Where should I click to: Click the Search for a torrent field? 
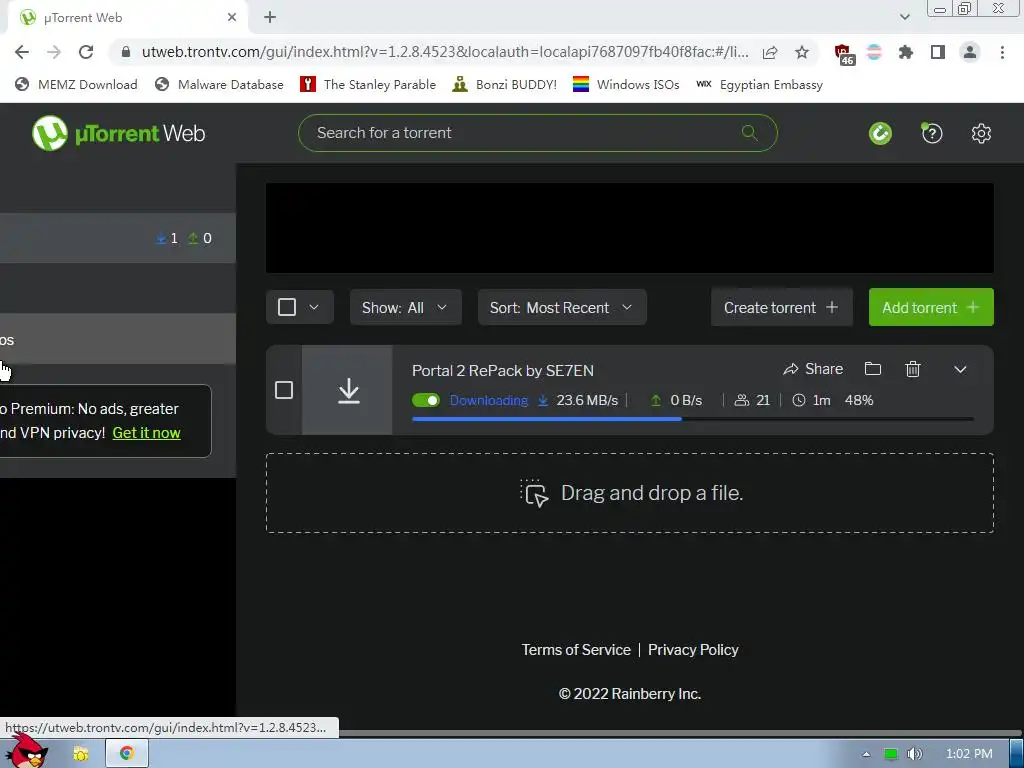point(537,133)
